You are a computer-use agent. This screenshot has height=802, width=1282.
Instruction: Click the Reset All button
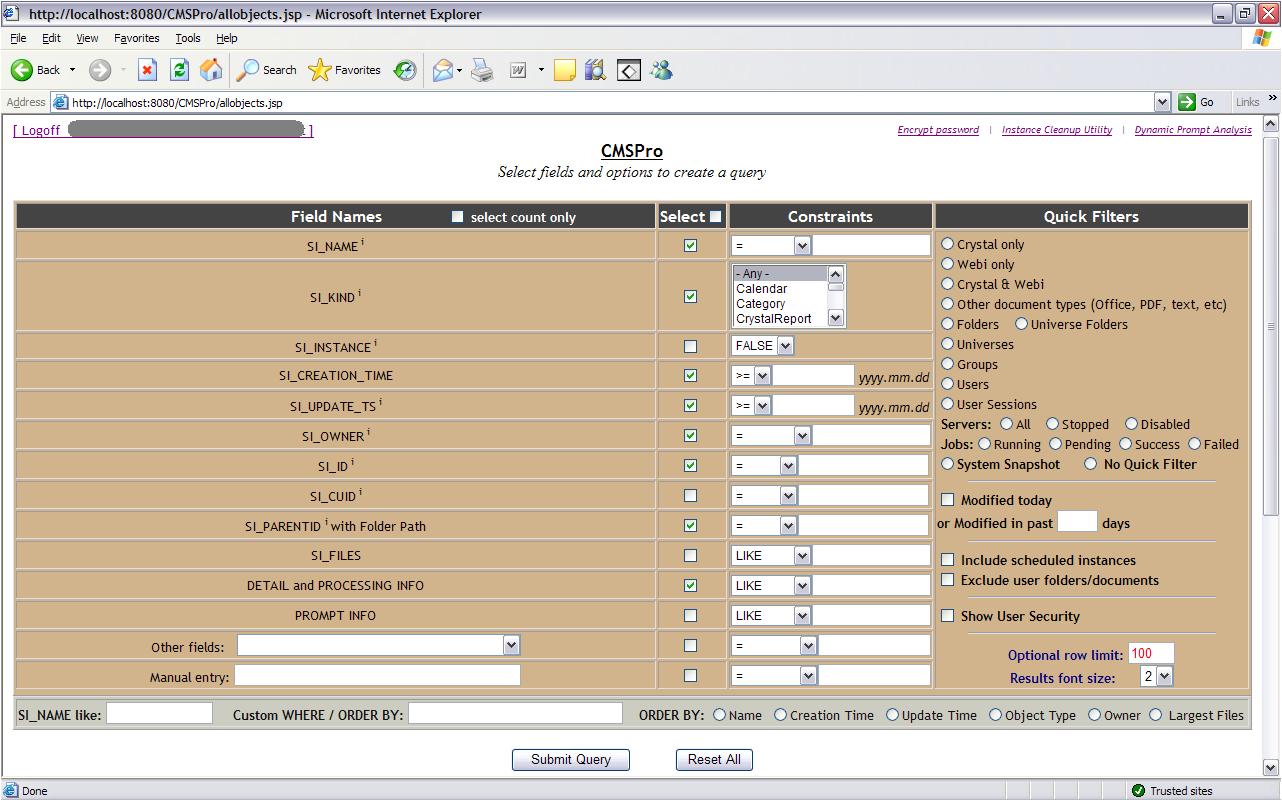click(714, 760)
